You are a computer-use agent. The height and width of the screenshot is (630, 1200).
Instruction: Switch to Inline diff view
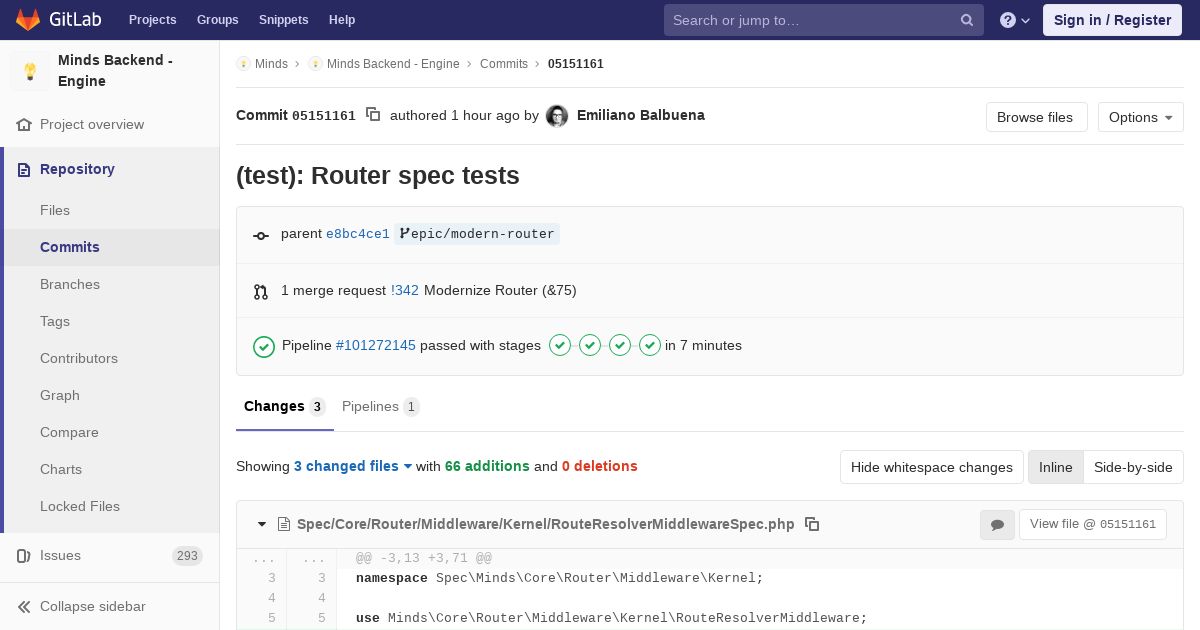[1055, 467]
